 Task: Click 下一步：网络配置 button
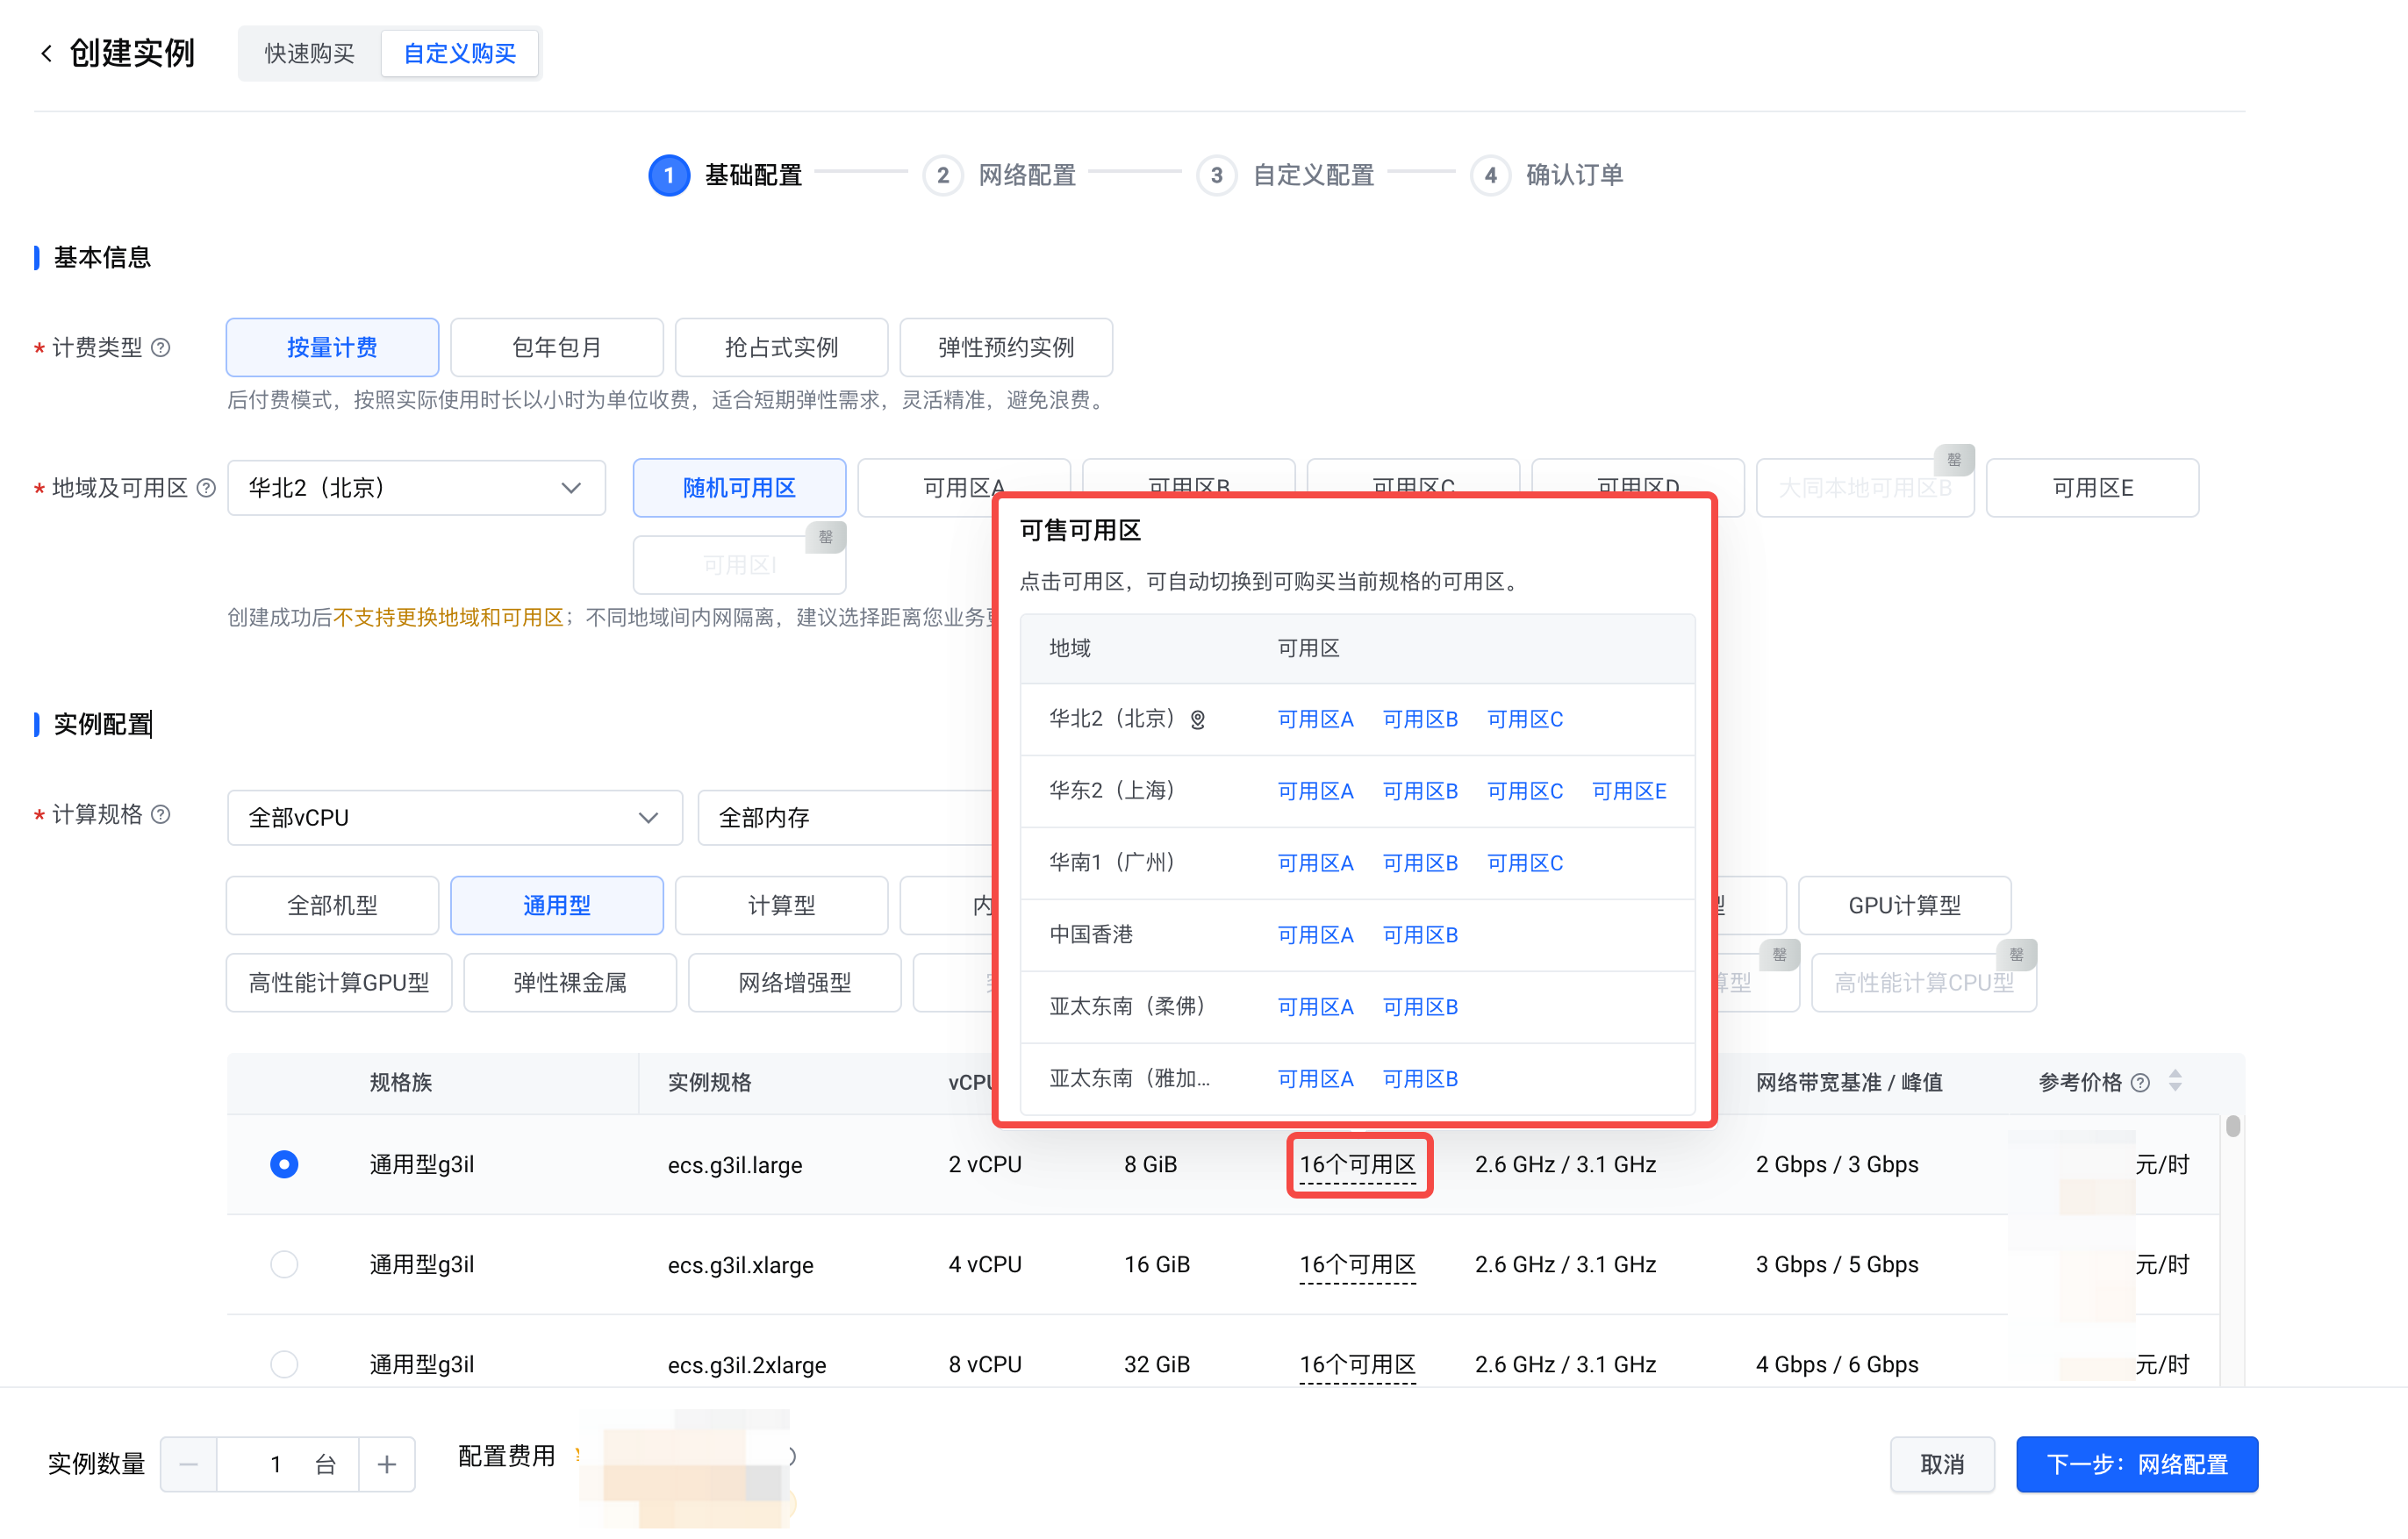click(2137, 1465)
